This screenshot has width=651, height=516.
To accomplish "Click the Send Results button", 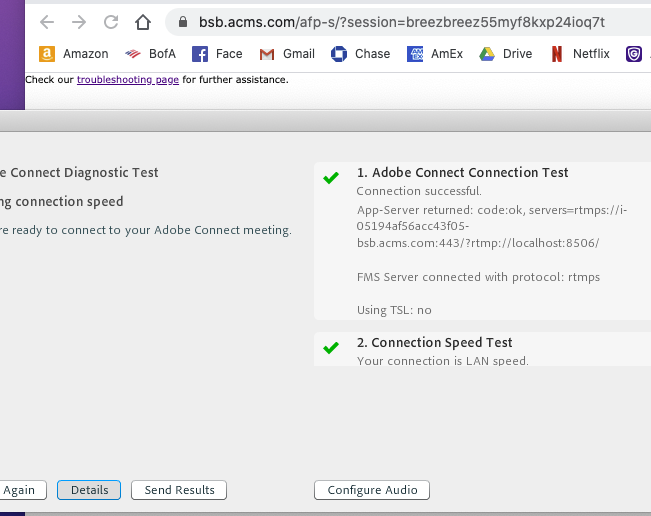I will 179,490.
